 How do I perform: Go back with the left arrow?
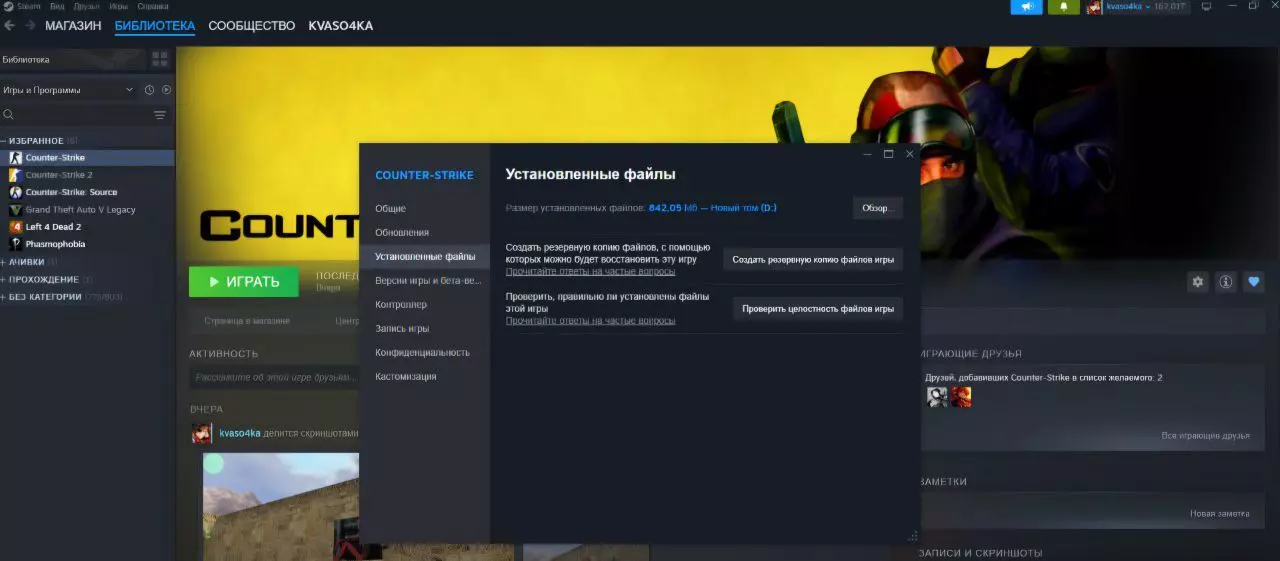pos(10,26)
